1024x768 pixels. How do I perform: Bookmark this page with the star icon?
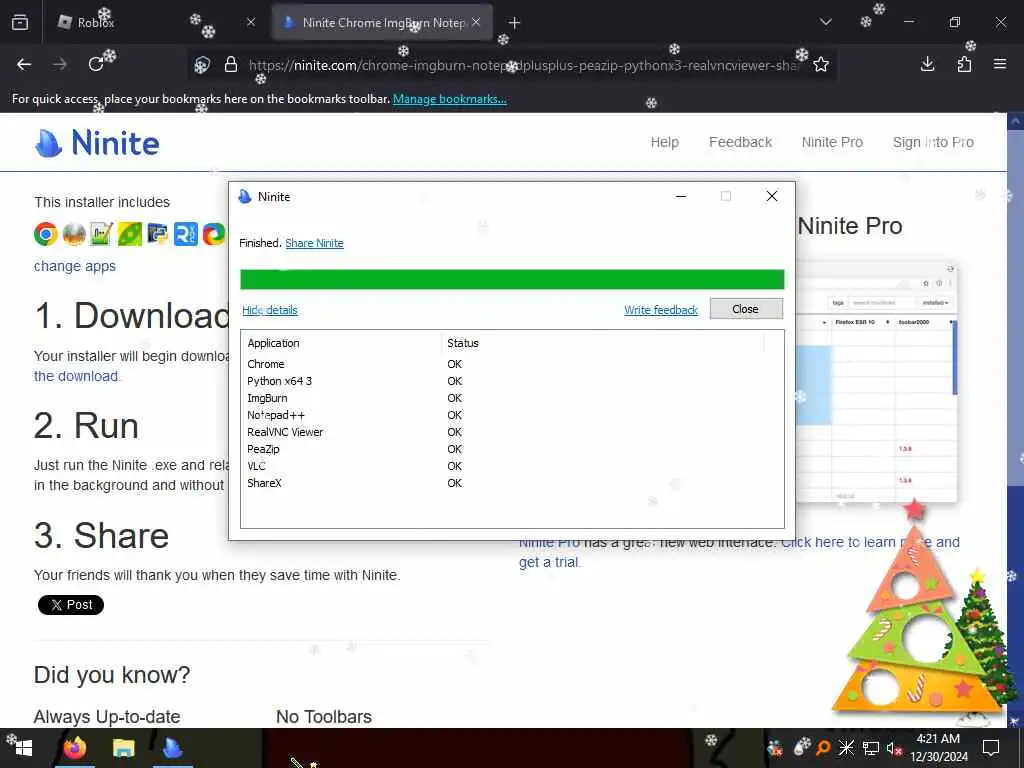tap(821, 64)
